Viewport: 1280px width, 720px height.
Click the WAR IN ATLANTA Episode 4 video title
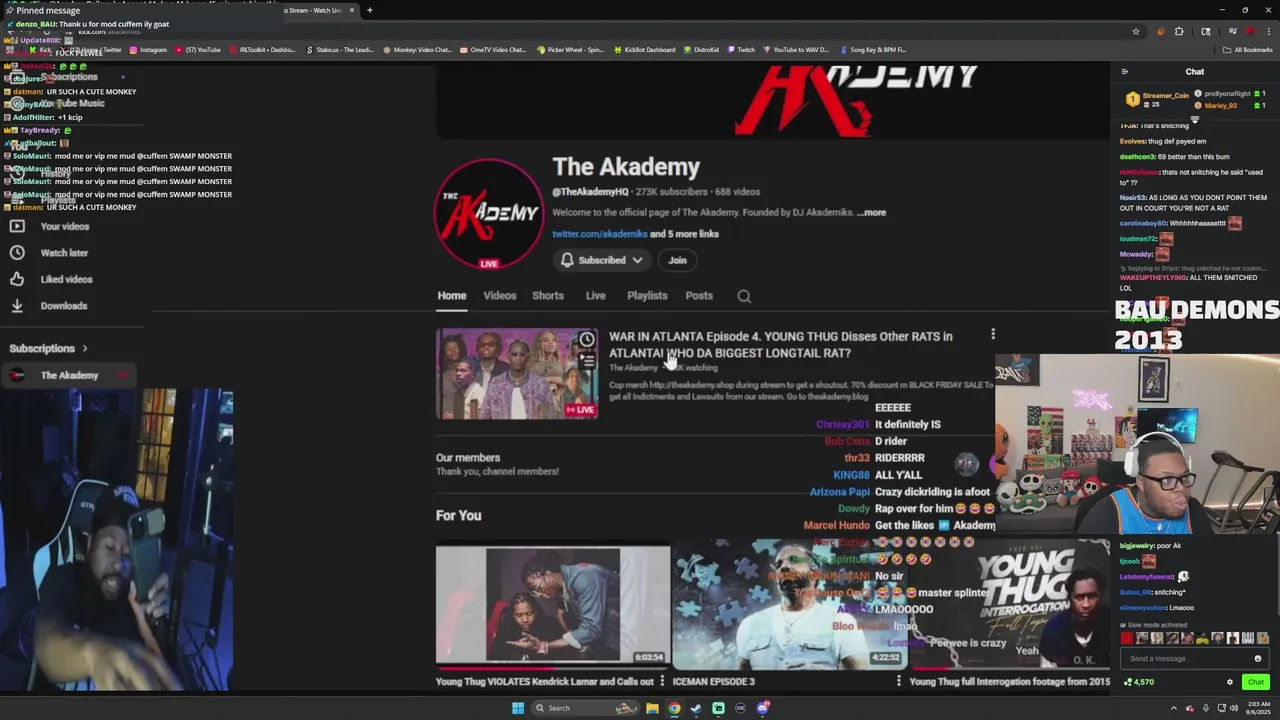(x=781, y=345)
